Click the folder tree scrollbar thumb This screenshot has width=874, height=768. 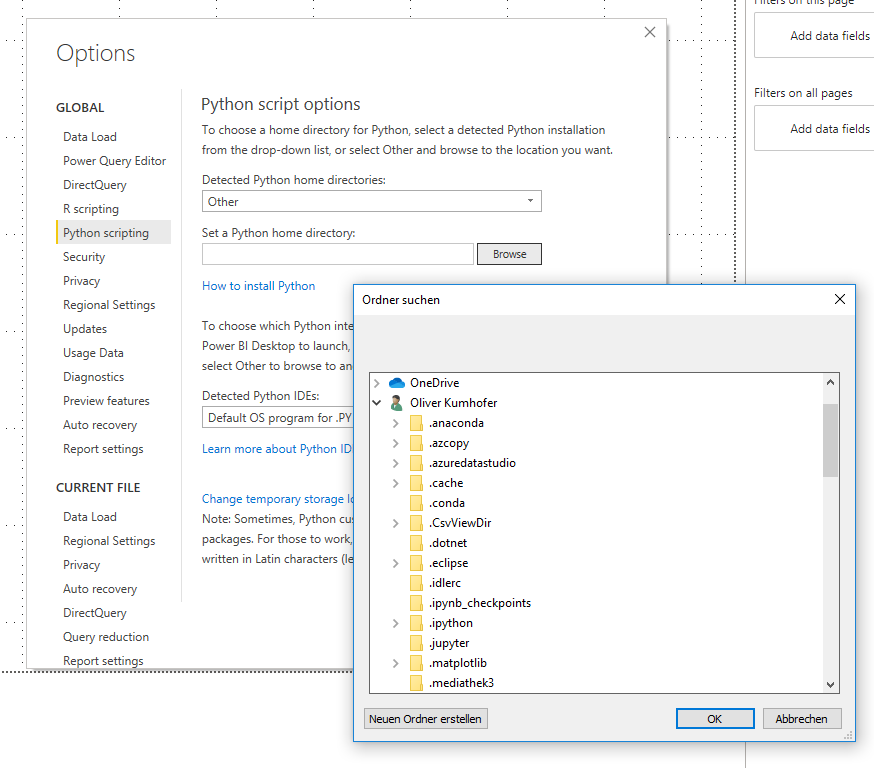pyautogui.click(x=830, y=440)
